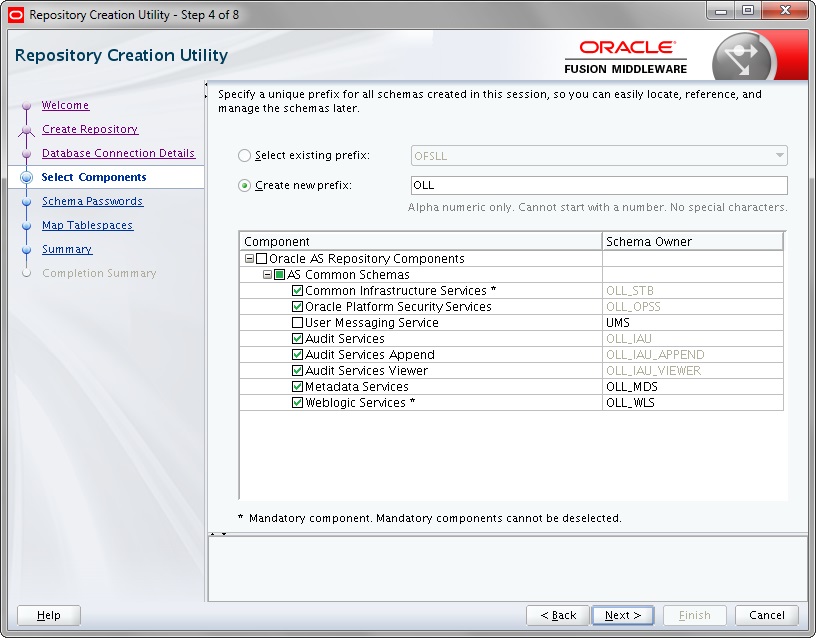The image size is (816, 638).
Task: Maximize the Repository Creation Utility window
Action: tap(748, 11)
